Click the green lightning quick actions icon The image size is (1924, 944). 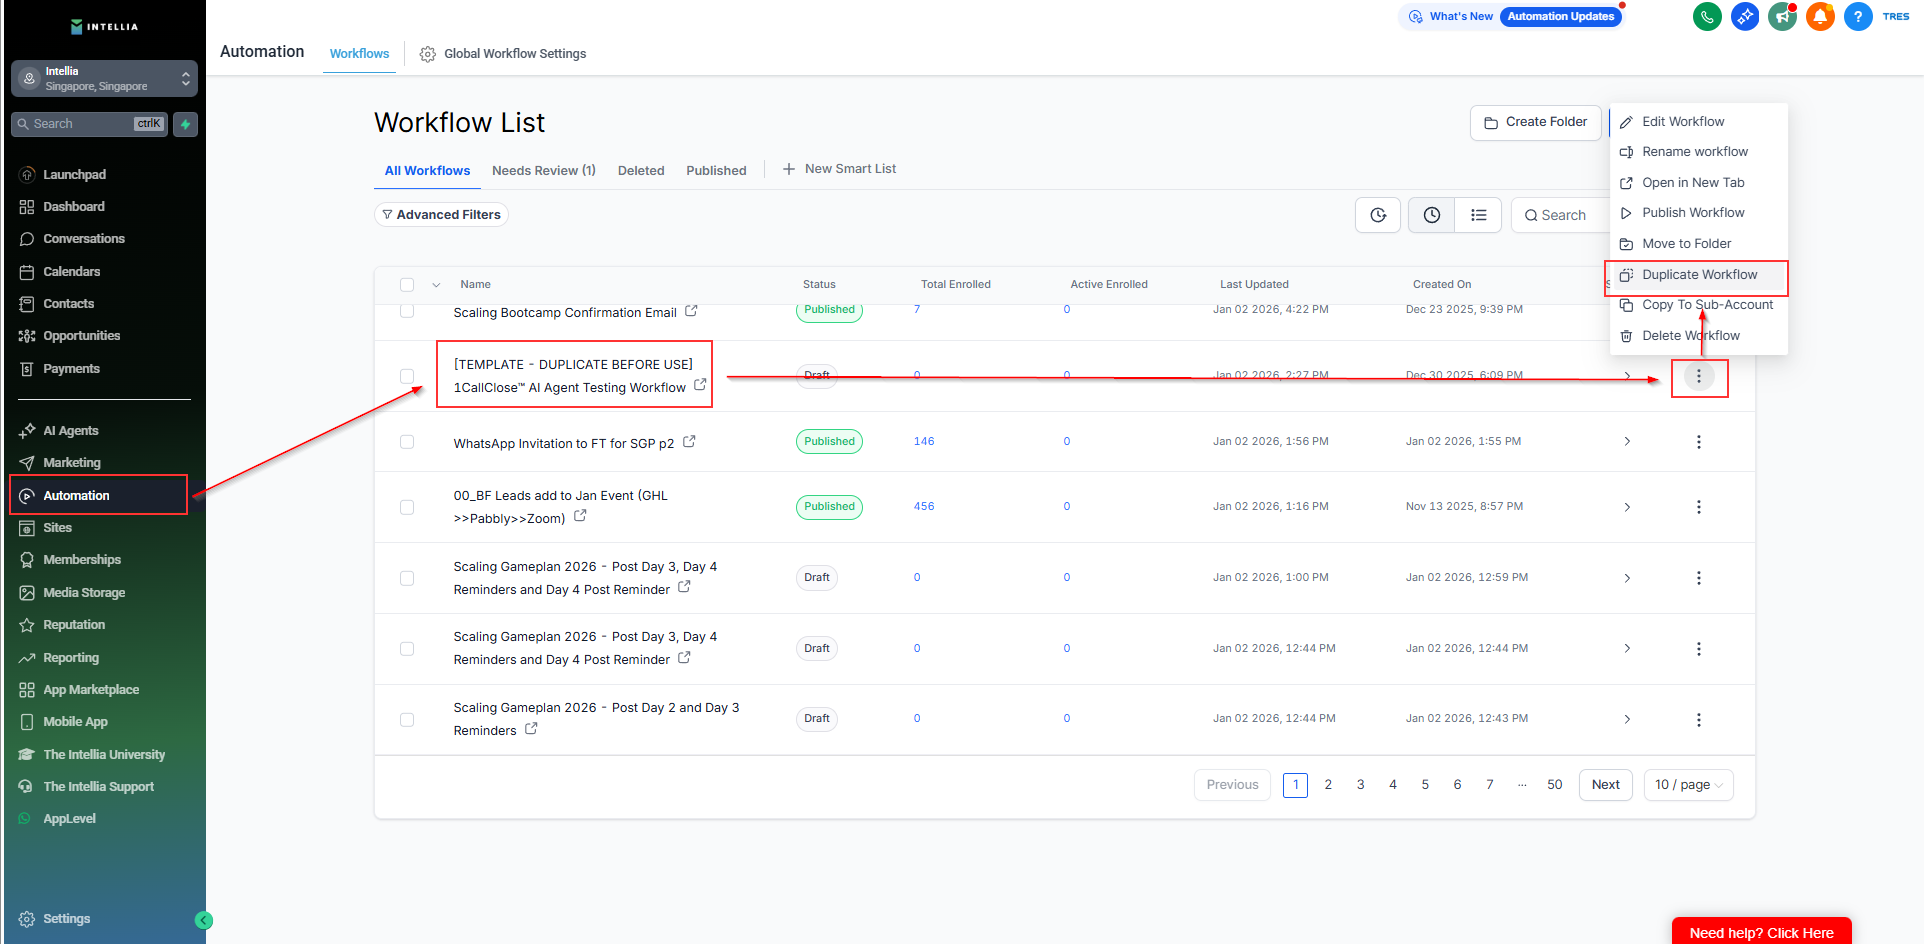click(185, 124)
